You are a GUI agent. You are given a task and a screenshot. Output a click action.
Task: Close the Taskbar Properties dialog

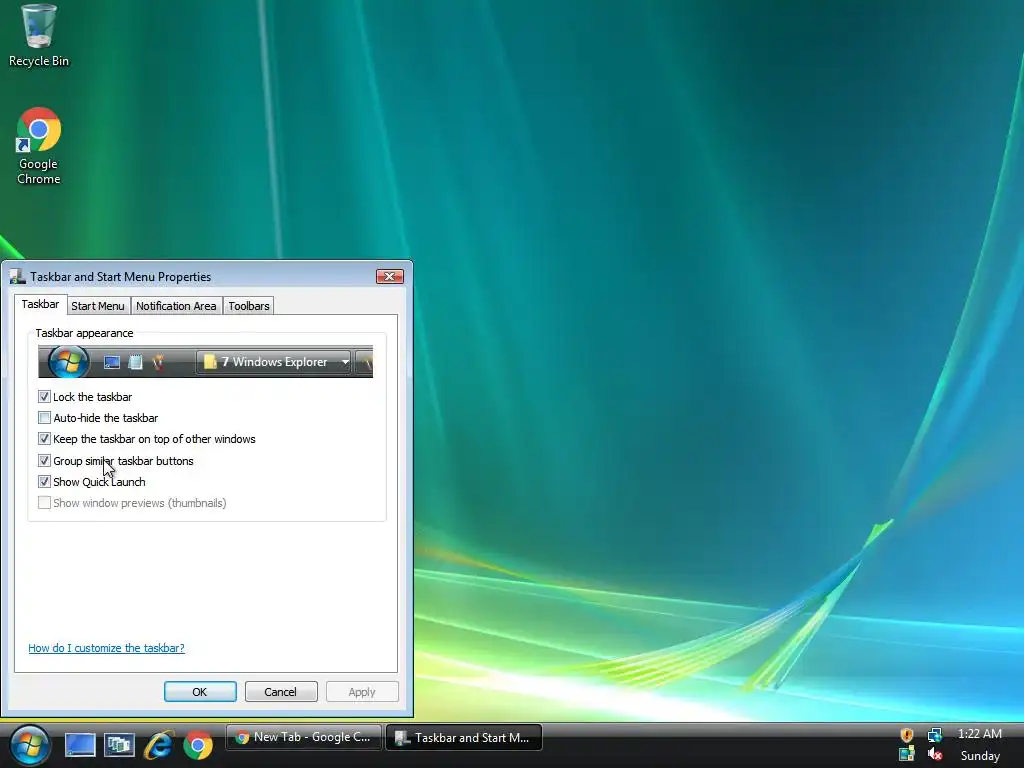point(390,276)
